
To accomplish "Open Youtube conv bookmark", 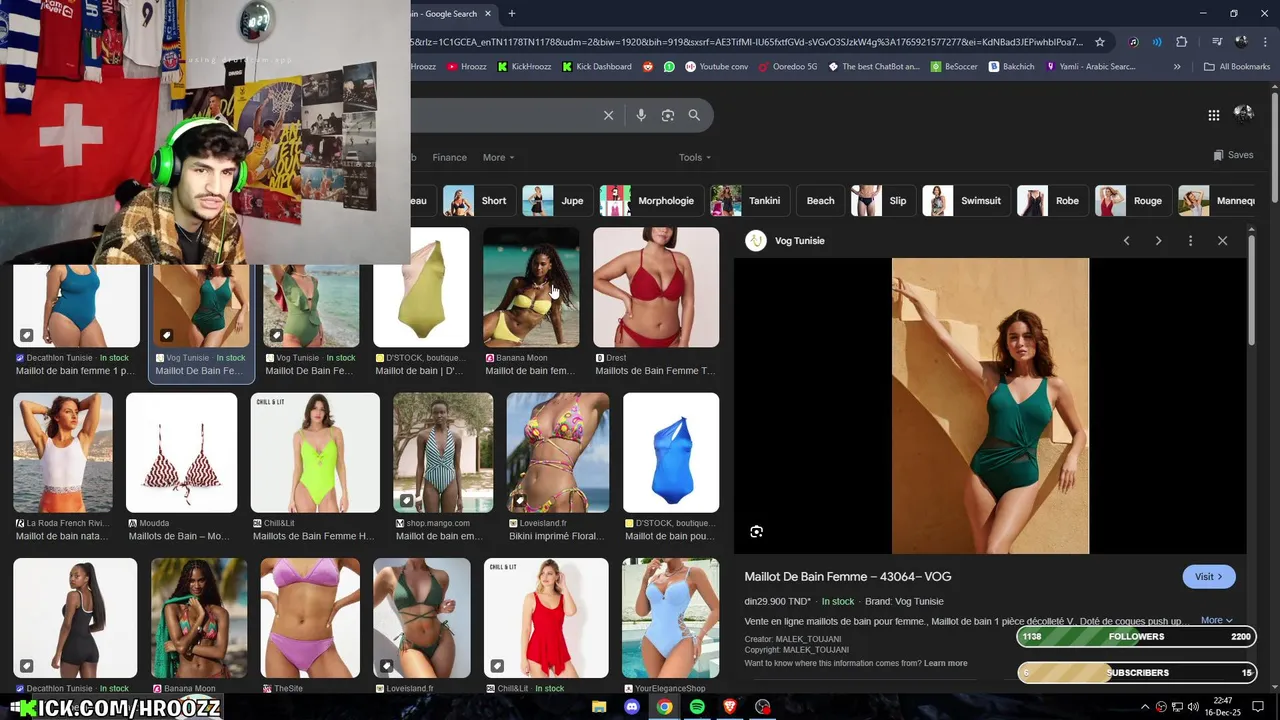I will point(716,67).
